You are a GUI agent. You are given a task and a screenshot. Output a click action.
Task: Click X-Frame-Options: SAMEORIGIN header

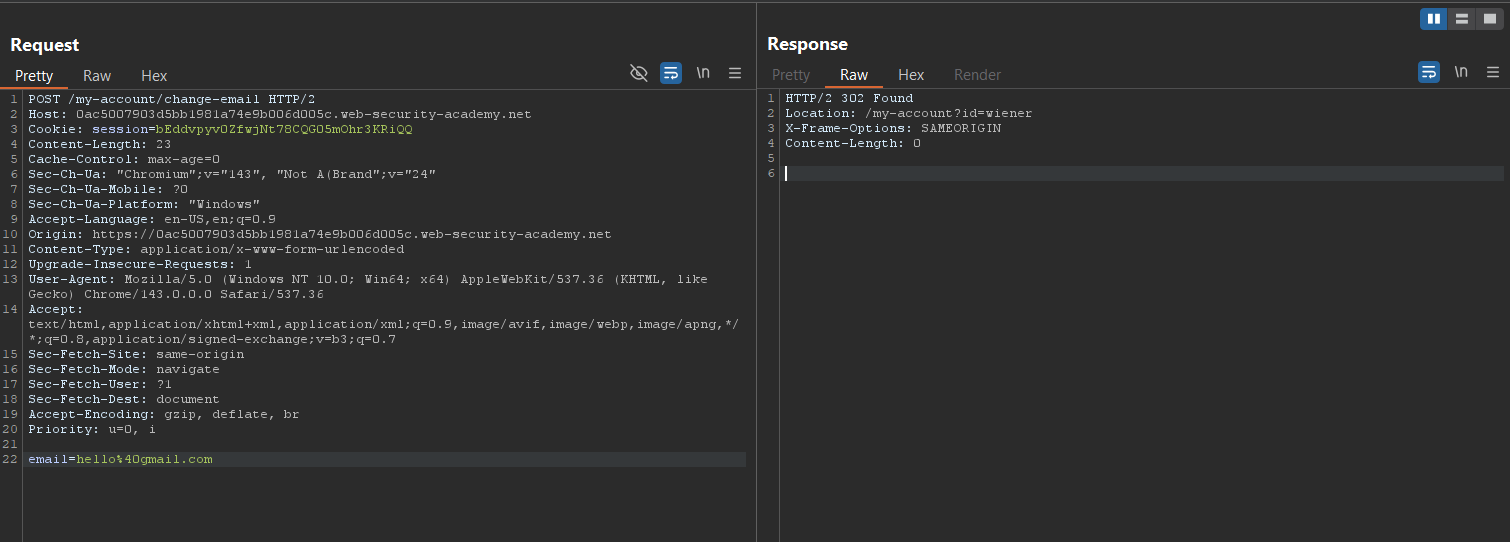click(893, 128)
